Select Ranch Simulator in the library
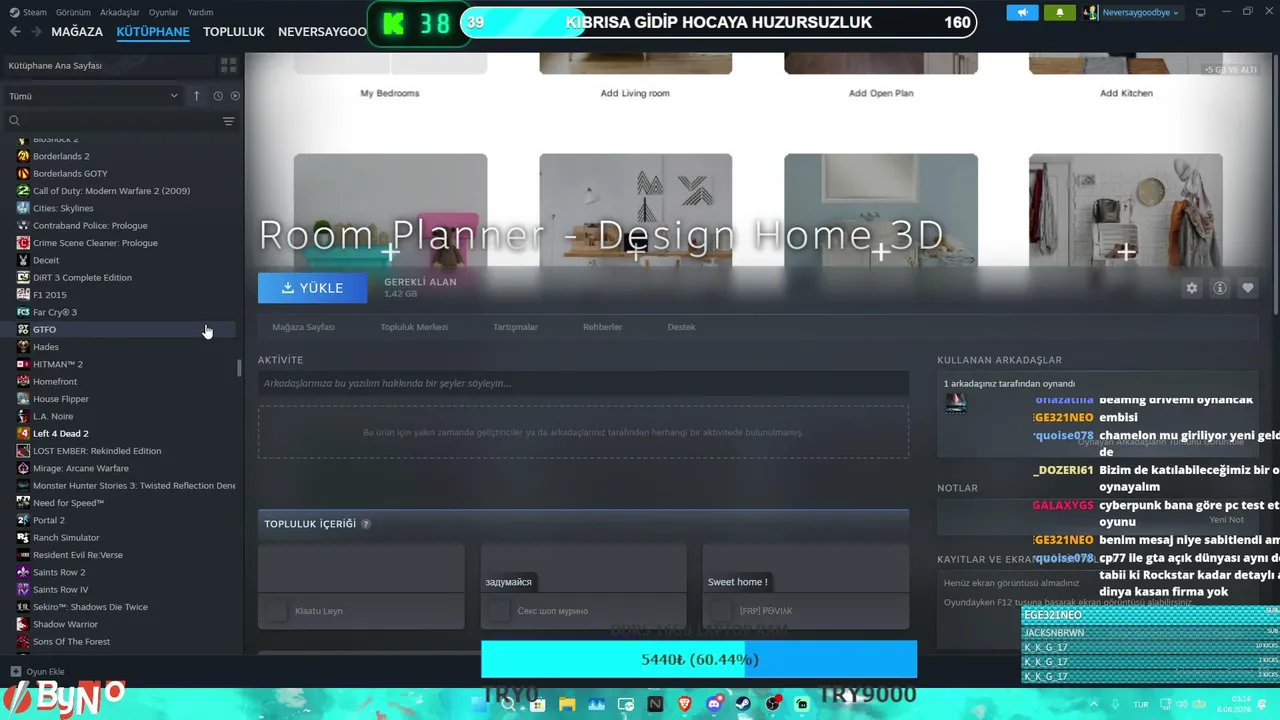The image size is (1280, 720). pos(120,538)
